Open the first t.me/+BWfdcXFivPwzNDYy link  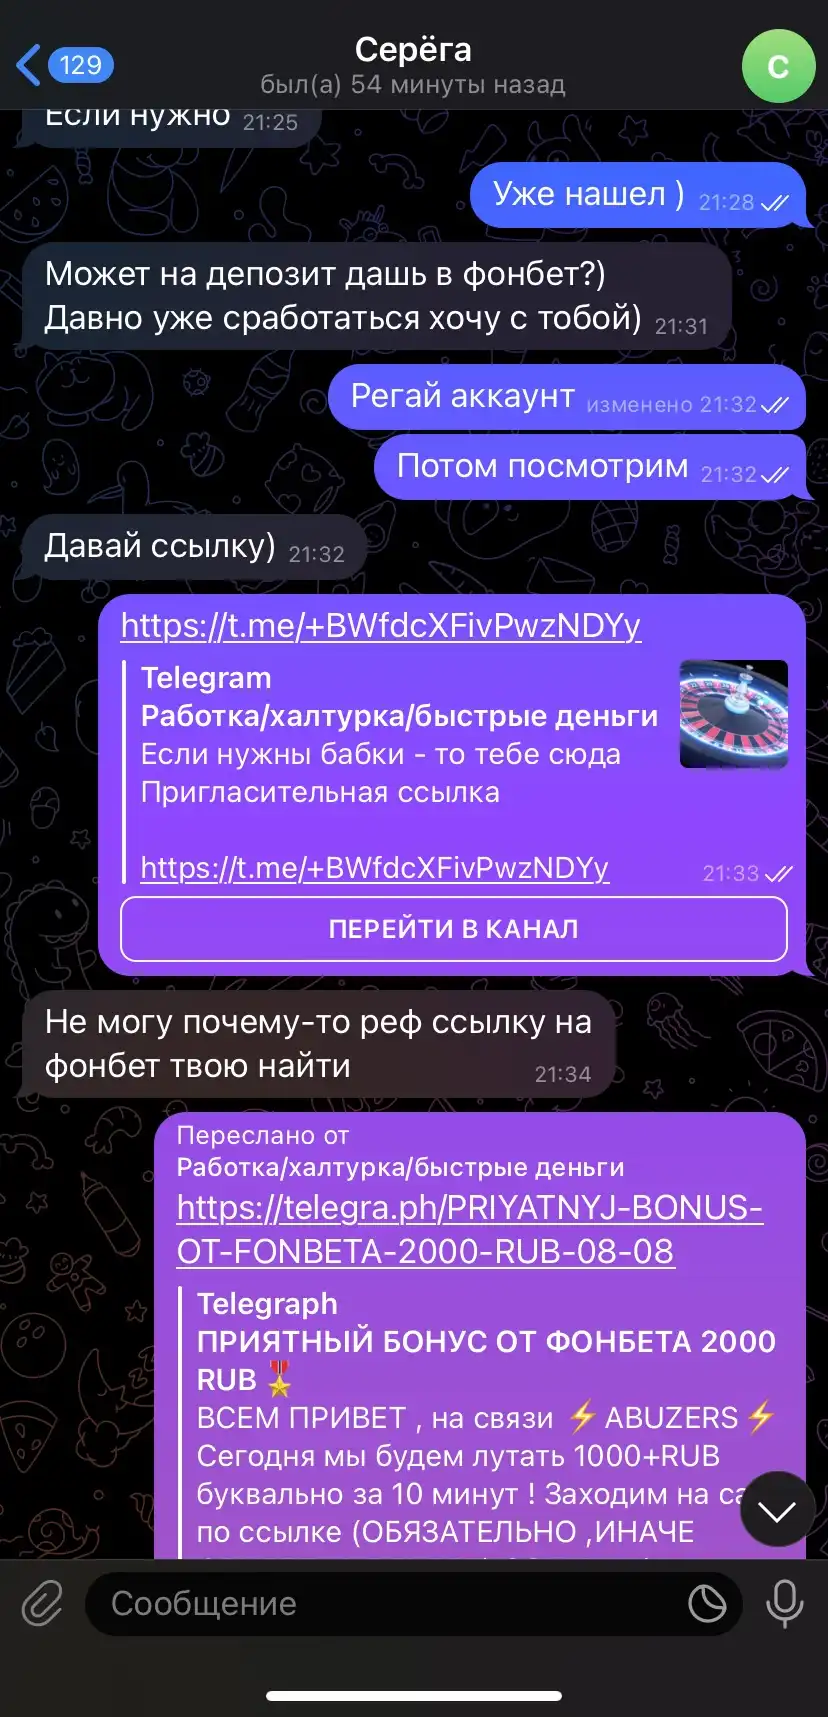380,626
